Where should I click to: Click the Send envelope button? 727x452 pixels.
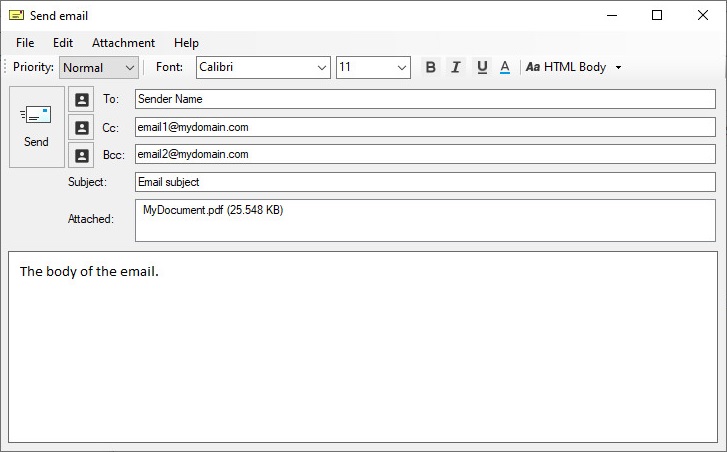(36, 126)
